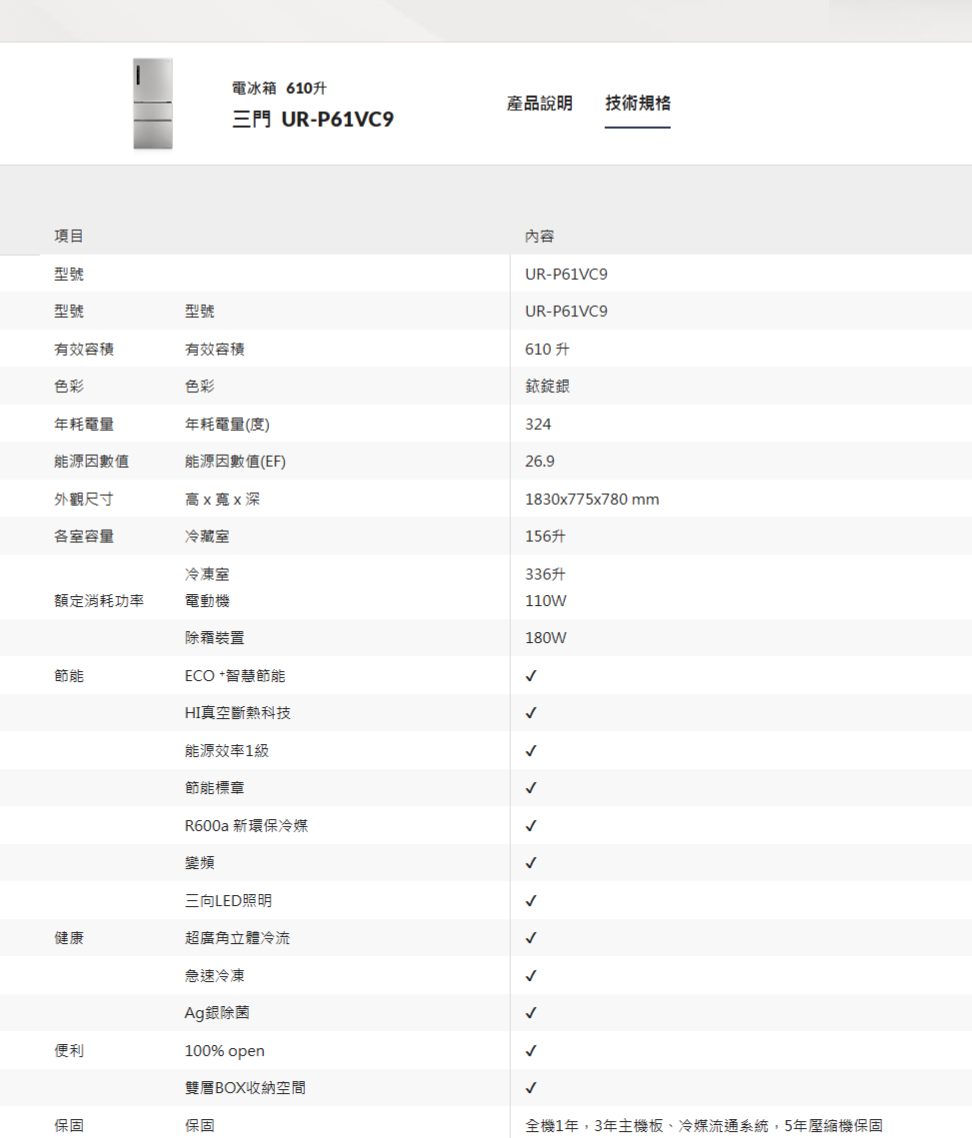Image resolution: width=972 pixels, height=1138 pixels.
Task: Click the 健康 category label
Action: 69,938
